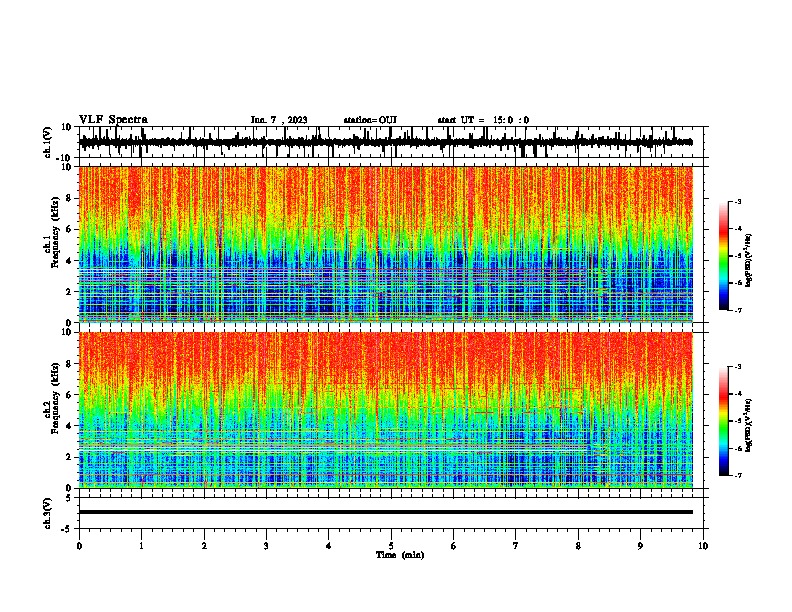Viewport: 792px width, 612px height.
Task: Click the "ch.3(V)" axis label
Action: pyautogui.click(x=49, y=513)
